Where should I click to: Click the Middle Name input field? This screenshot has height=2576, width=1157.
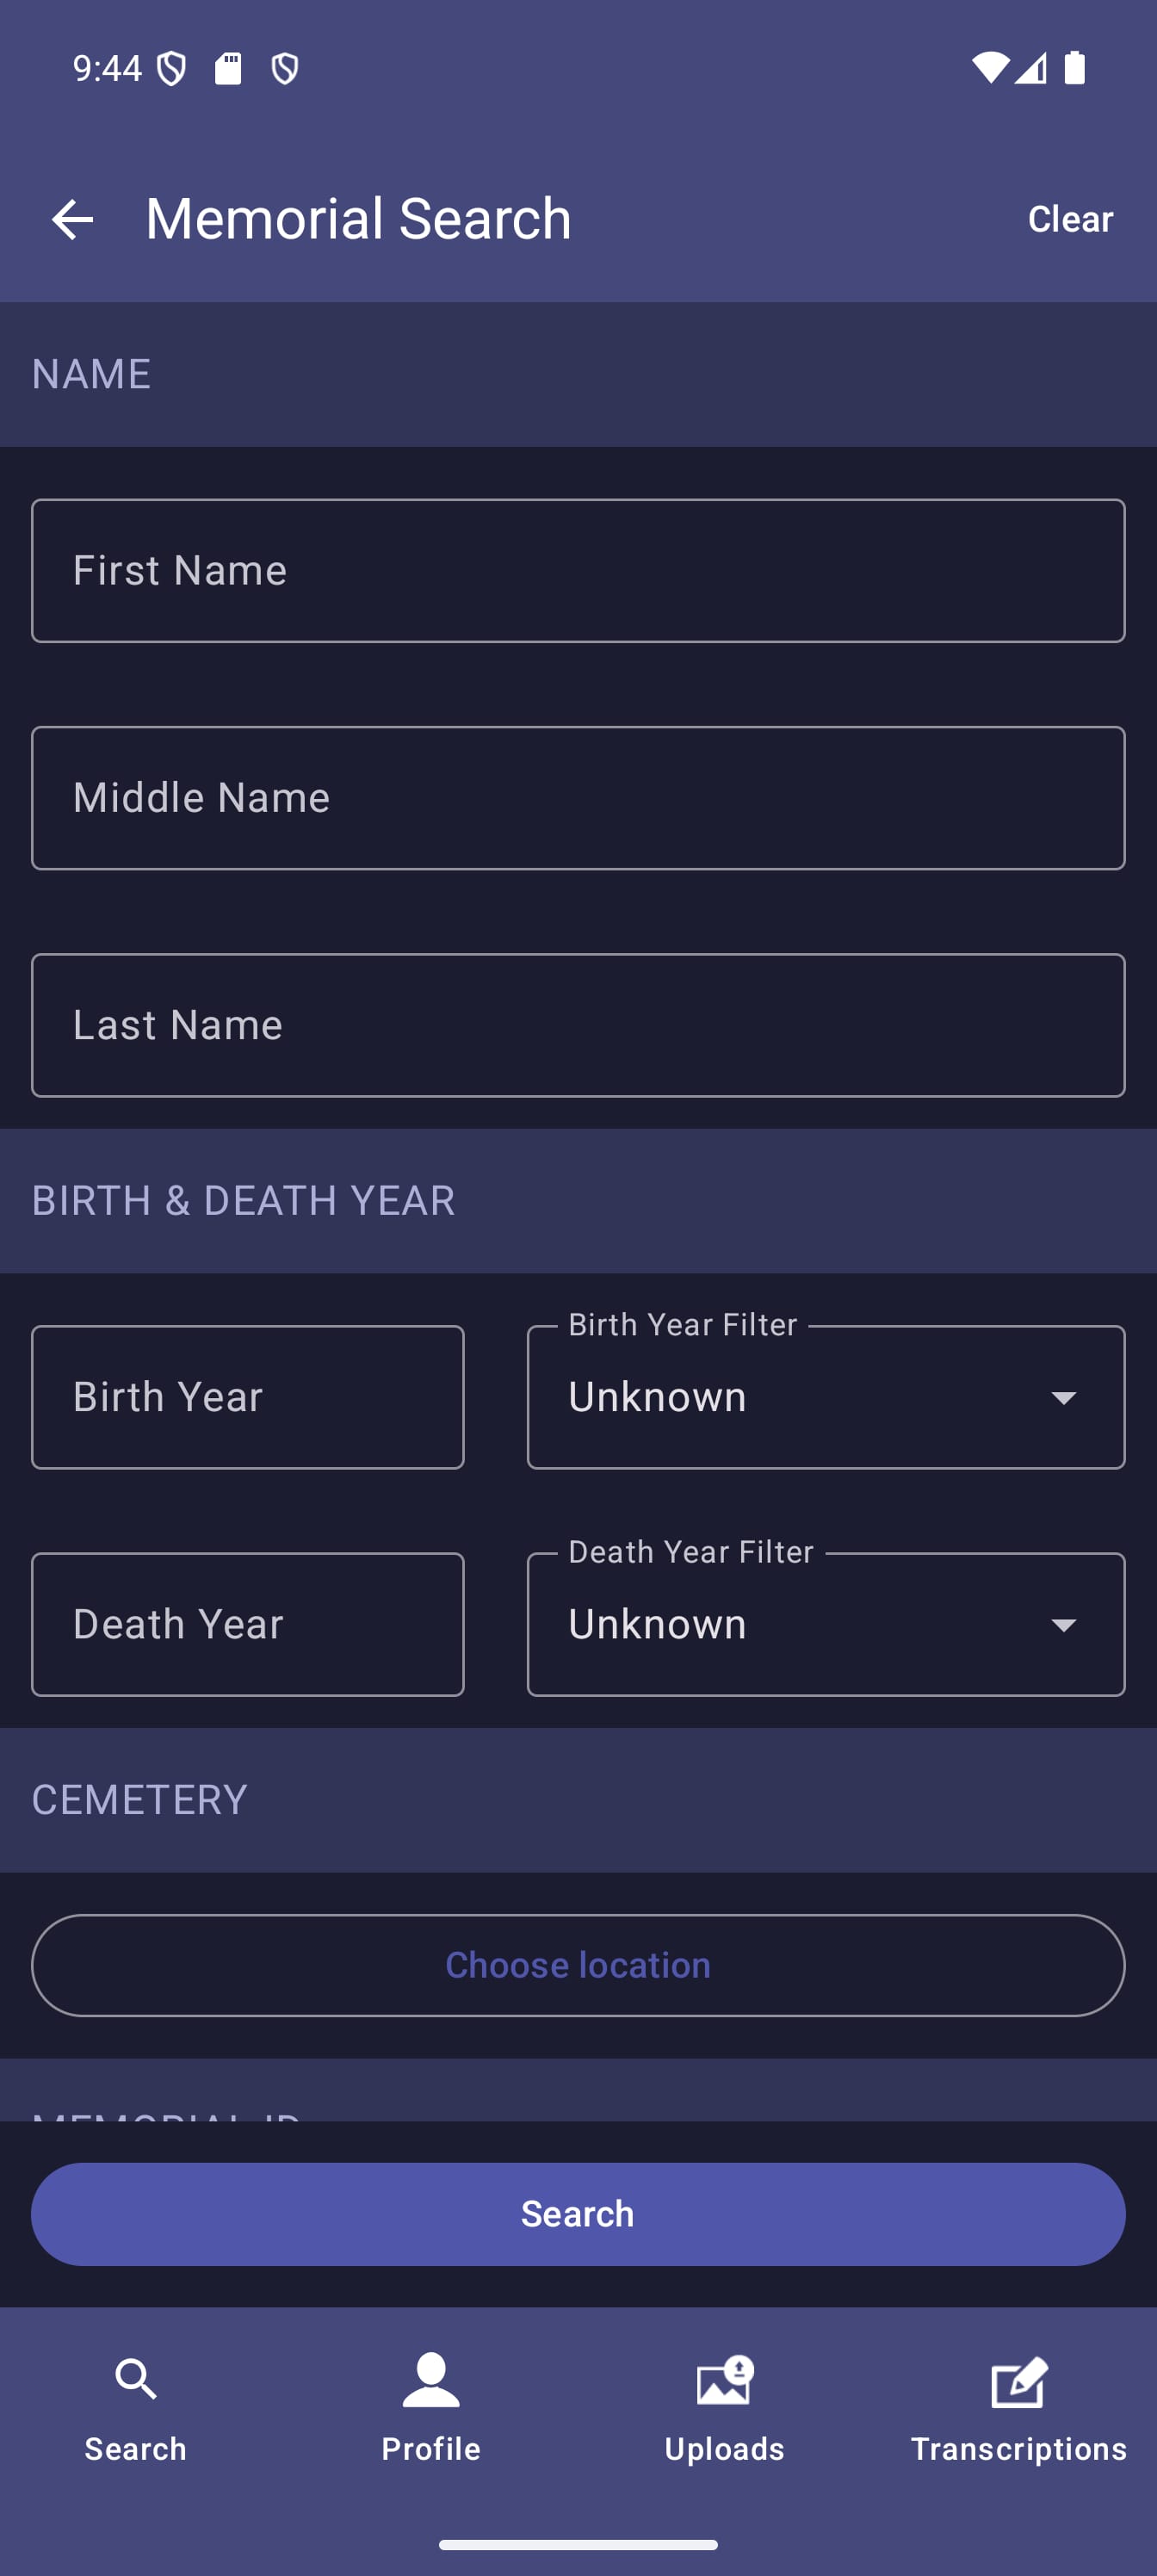[577, 797]
